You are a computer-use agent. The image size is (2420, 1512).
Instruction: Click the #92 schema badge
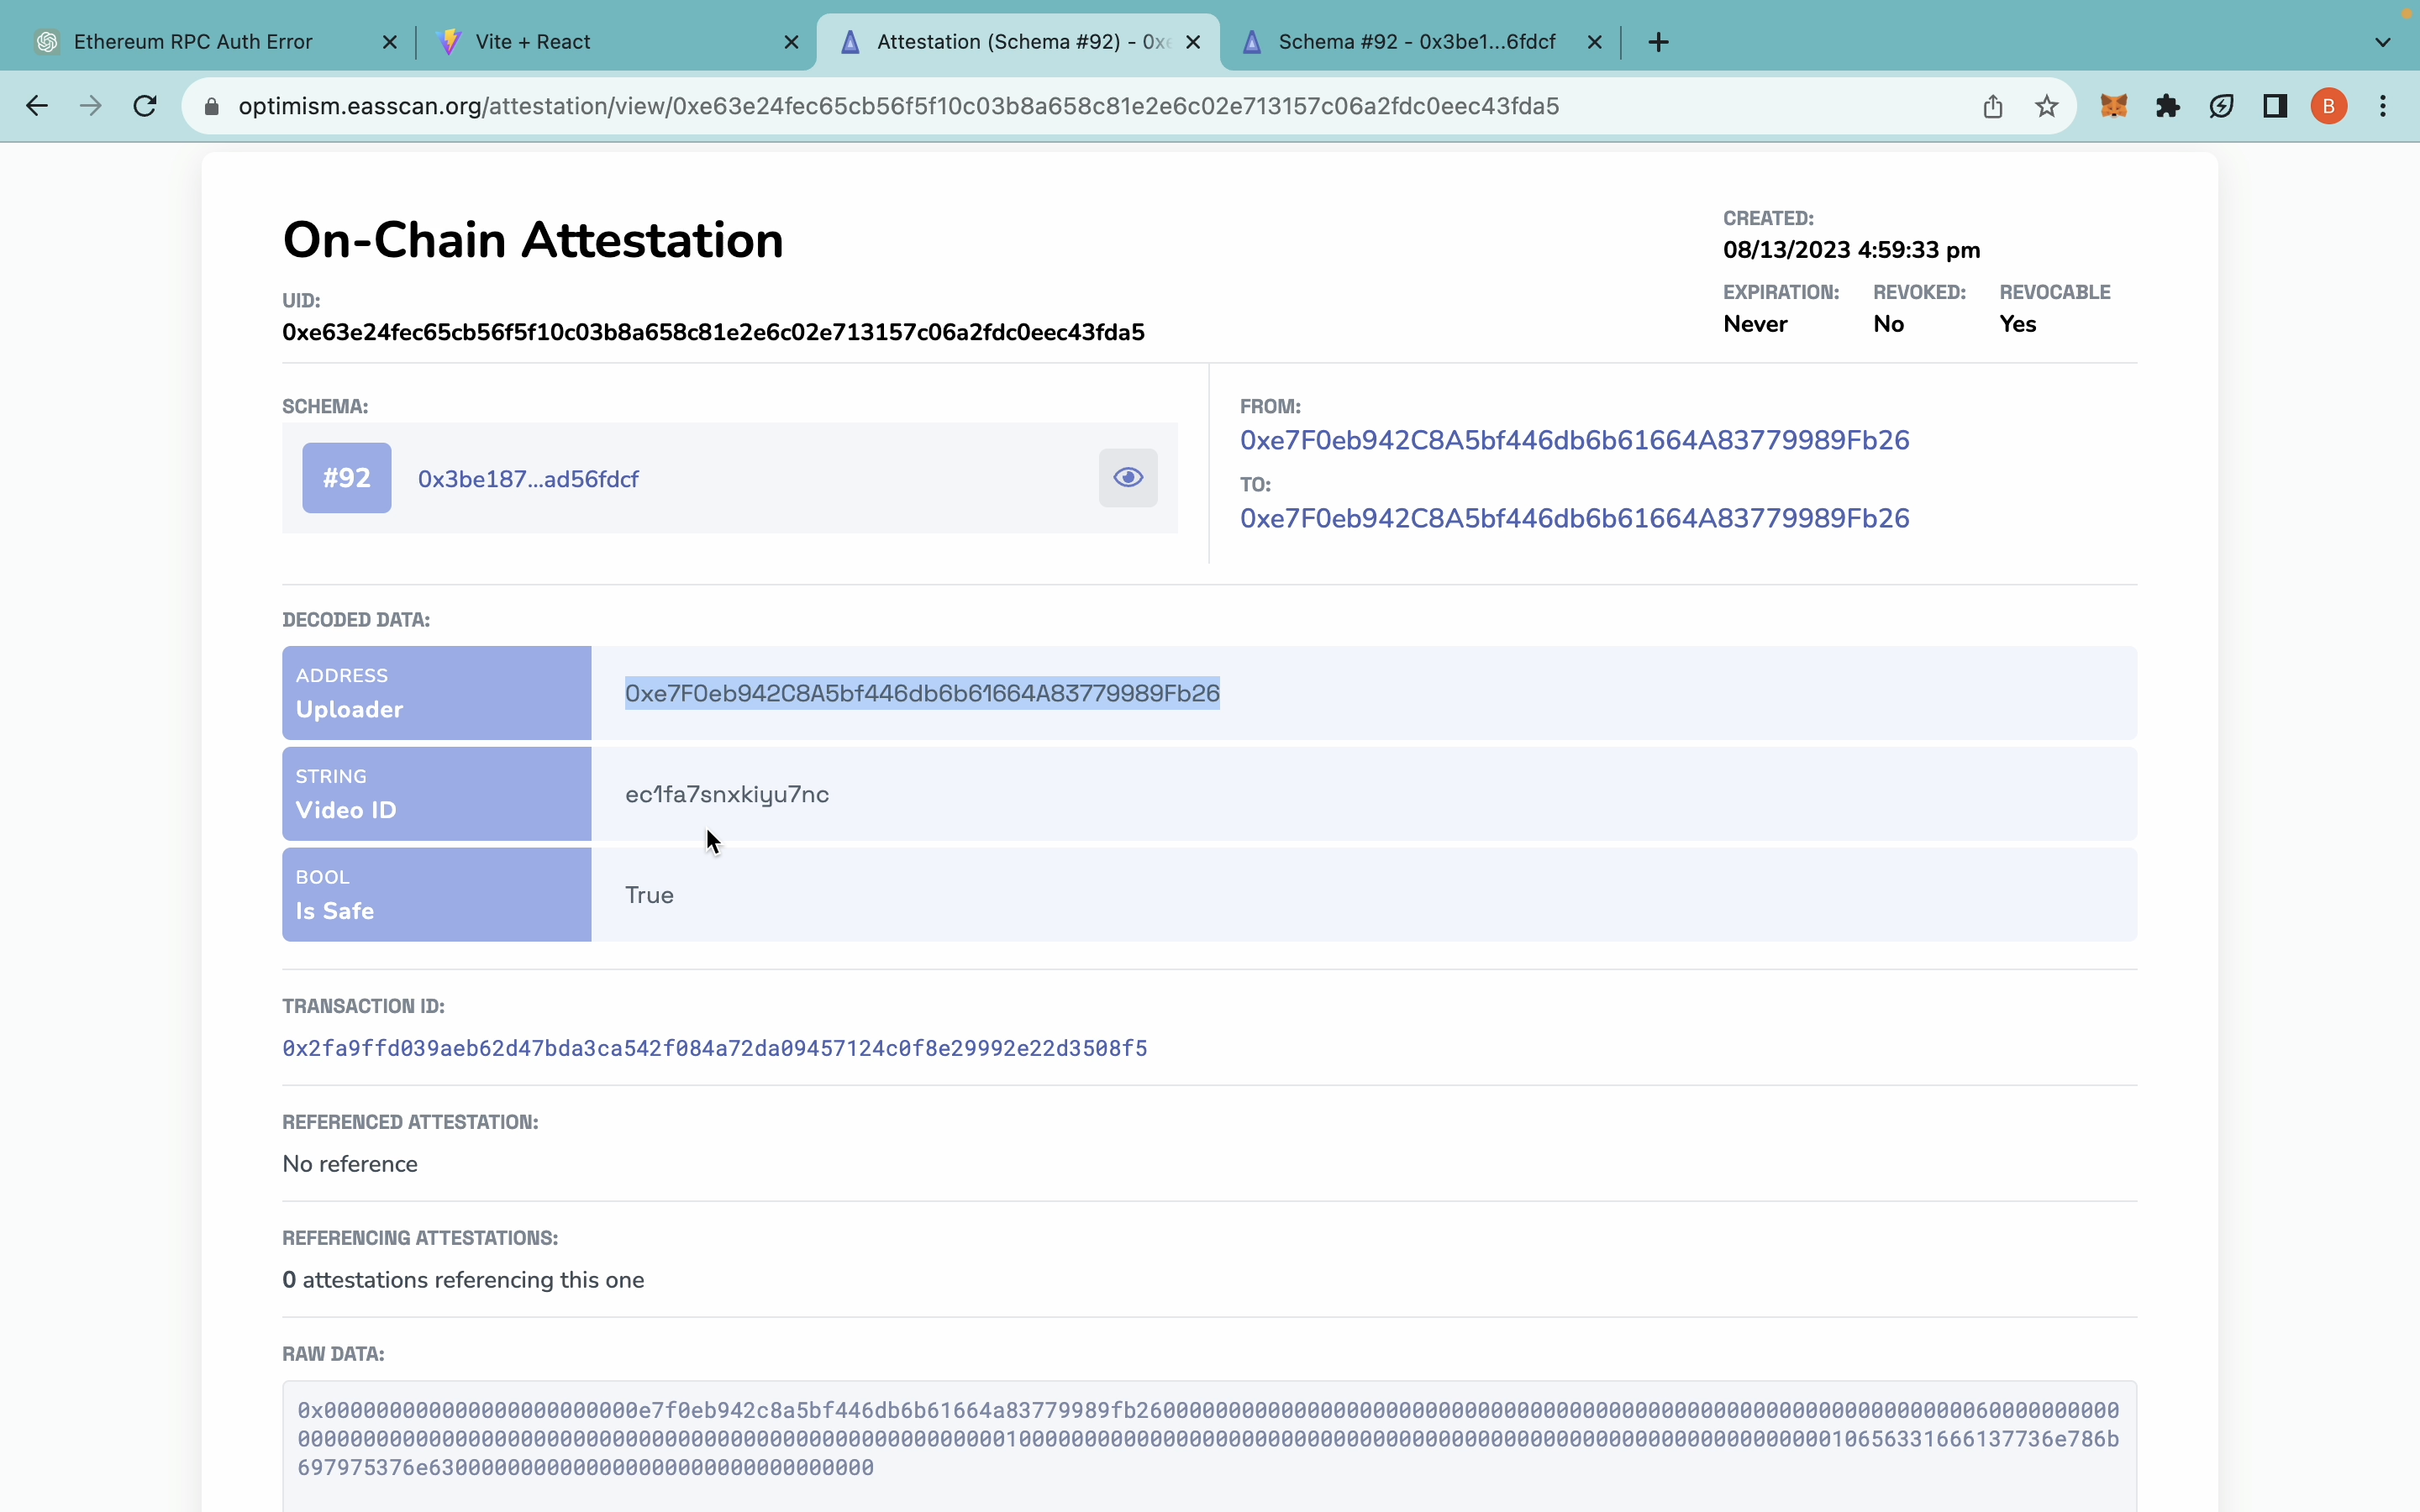[347, 478]
